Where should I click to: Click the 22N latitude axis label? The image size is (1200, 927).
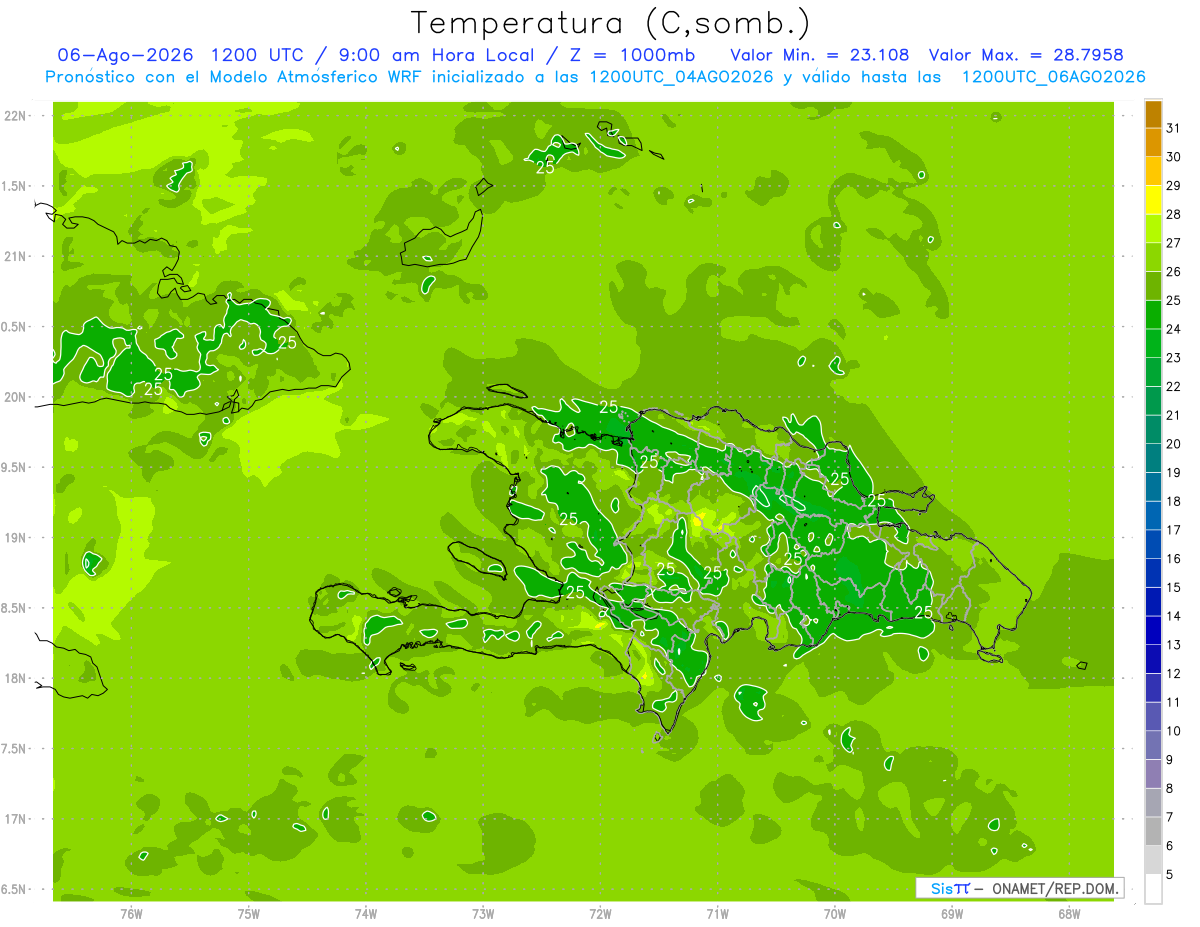(15, 116)
